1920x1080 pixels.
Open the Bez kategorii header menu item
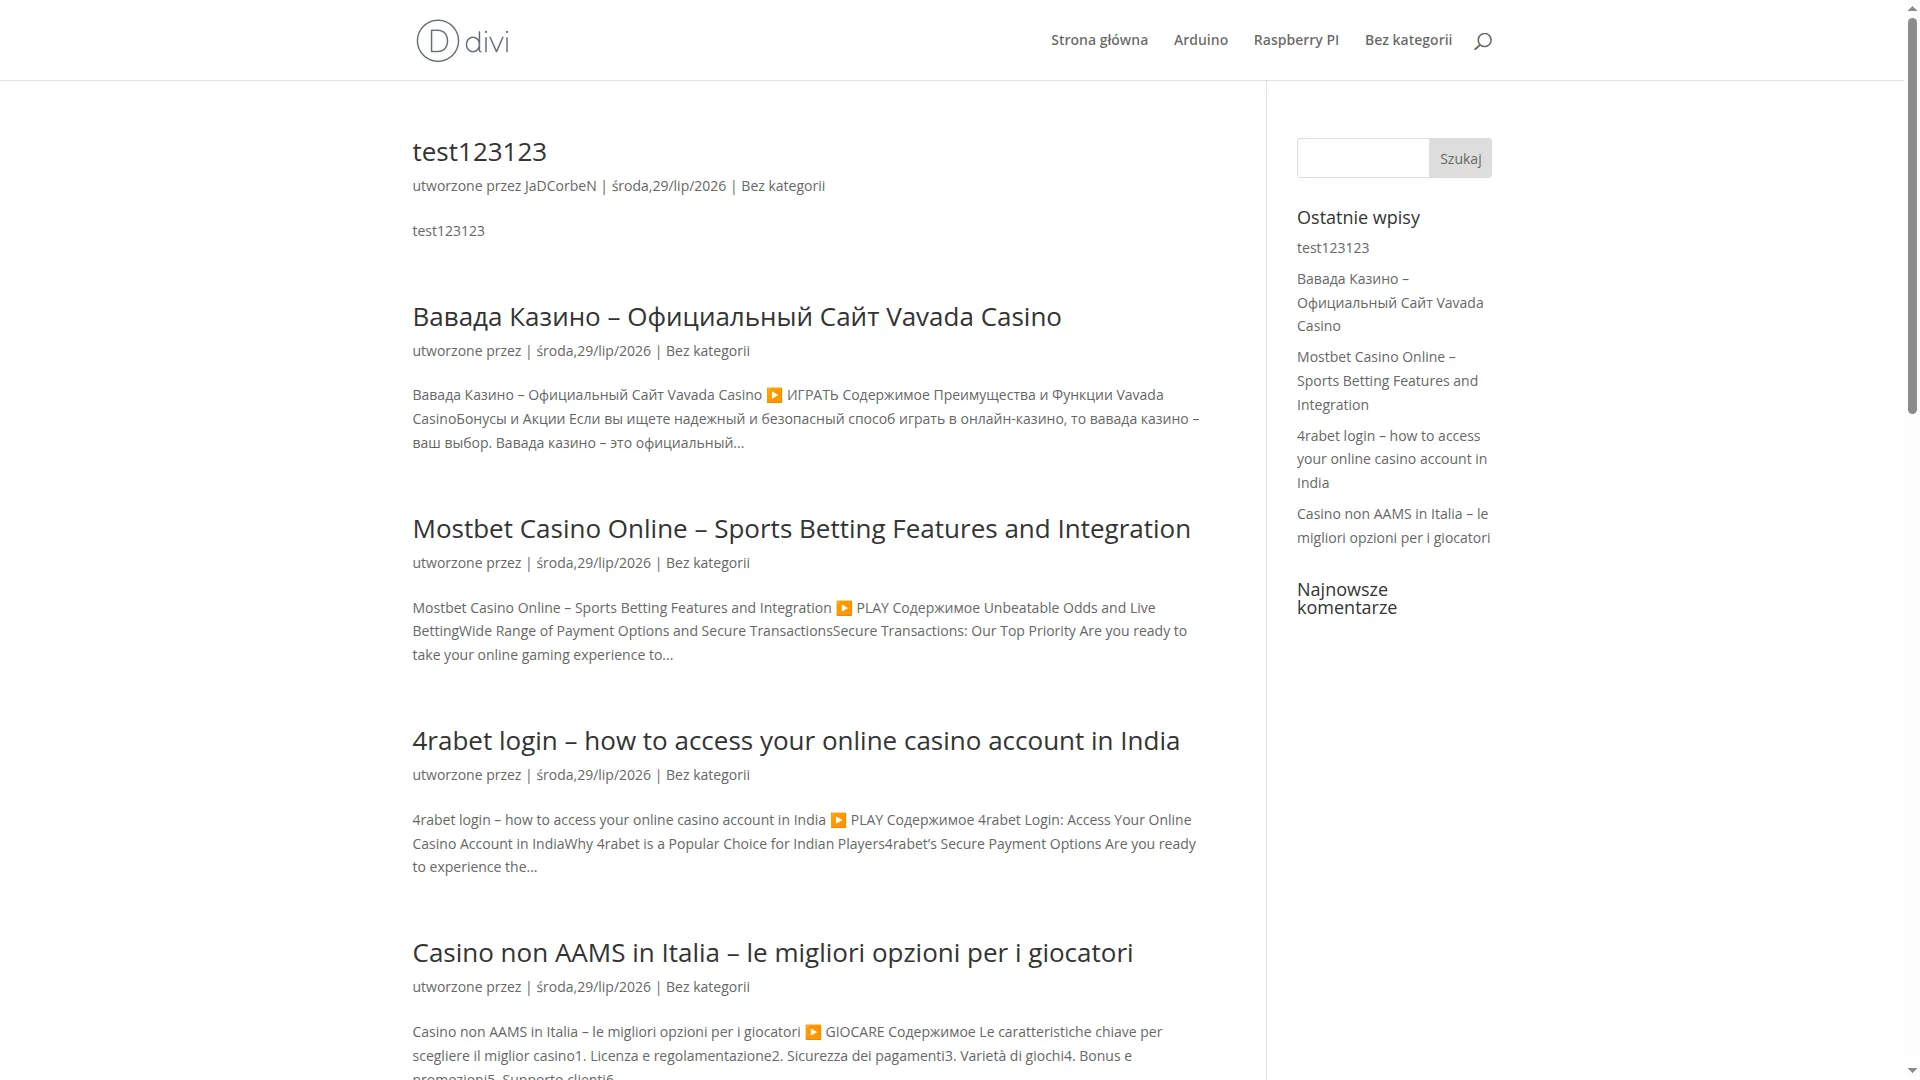coord(1408,40)
